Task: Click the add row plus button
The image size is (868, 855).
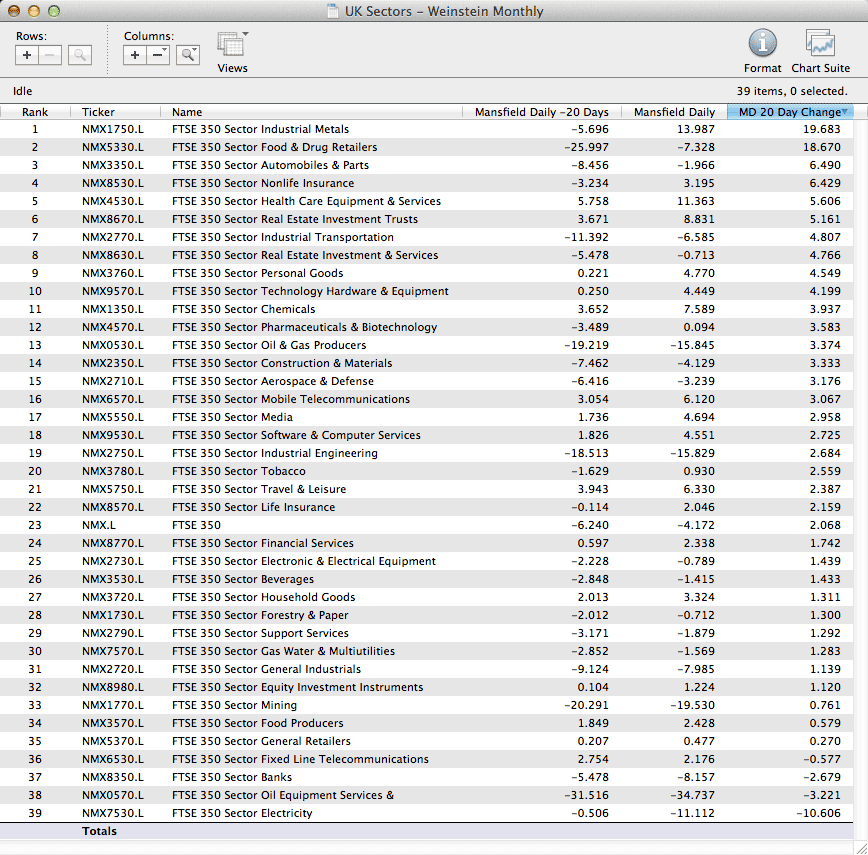Action: (x=27, y=55)
